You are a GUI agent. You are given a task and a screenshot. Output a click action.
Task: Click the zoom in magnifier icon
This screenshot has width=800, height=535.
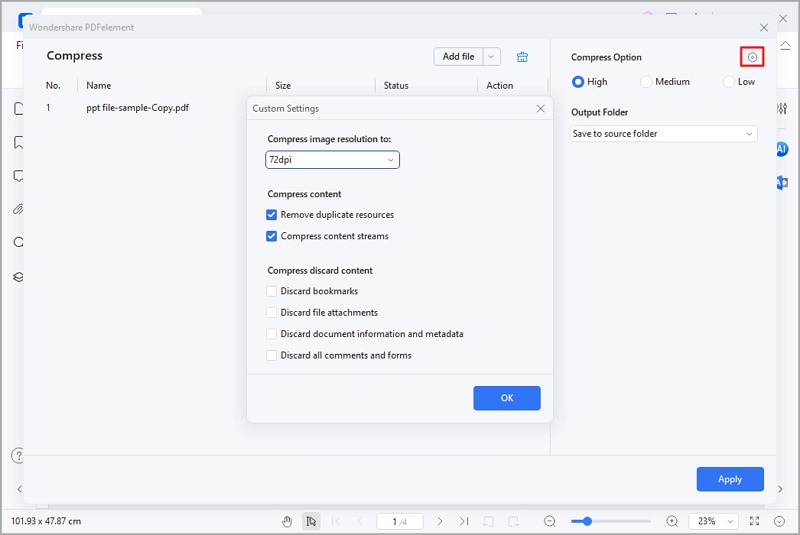pyautogui.click(x=672, y=521)
